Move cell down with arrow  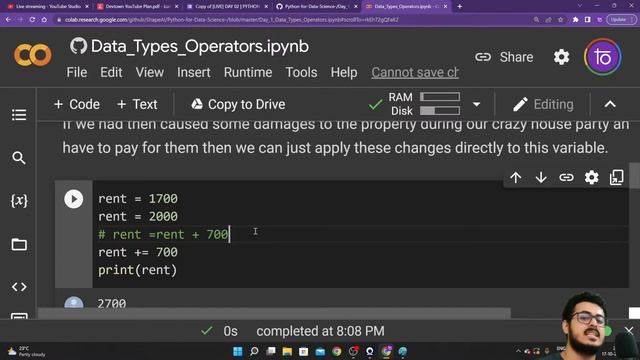point(541,178)
